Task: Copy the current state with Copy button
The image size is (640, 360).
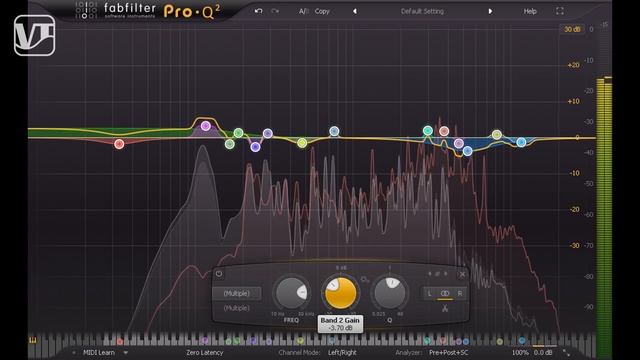Action: [x=322, y=11]
